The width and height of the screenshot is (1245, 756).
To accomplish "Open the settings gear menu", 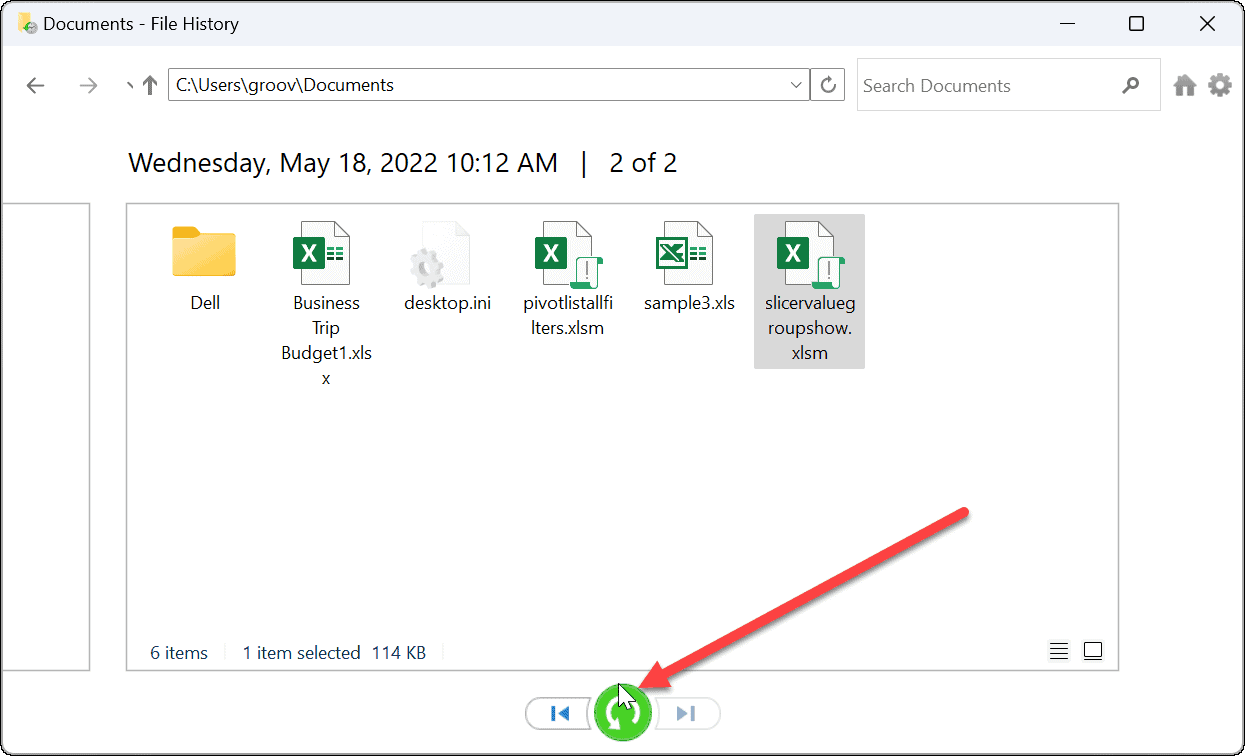I will coord(1220,85).
